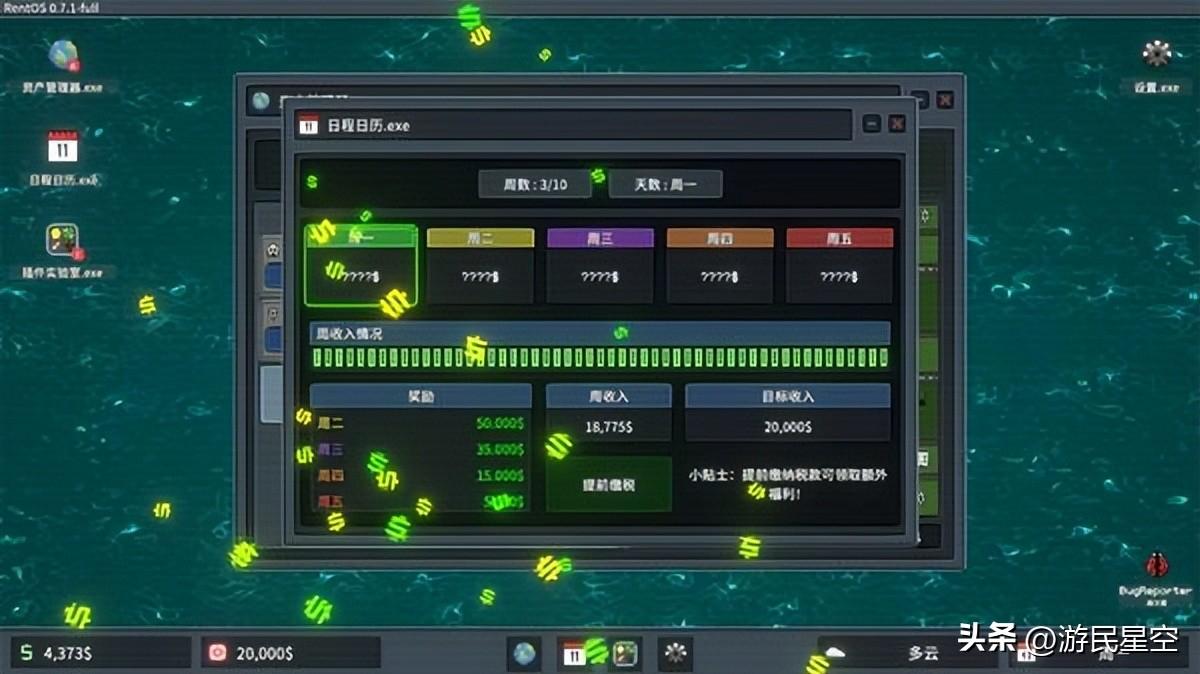Click the 天数: 周一 label
Screen dimensions: 1200x674
tap(665, 185)
